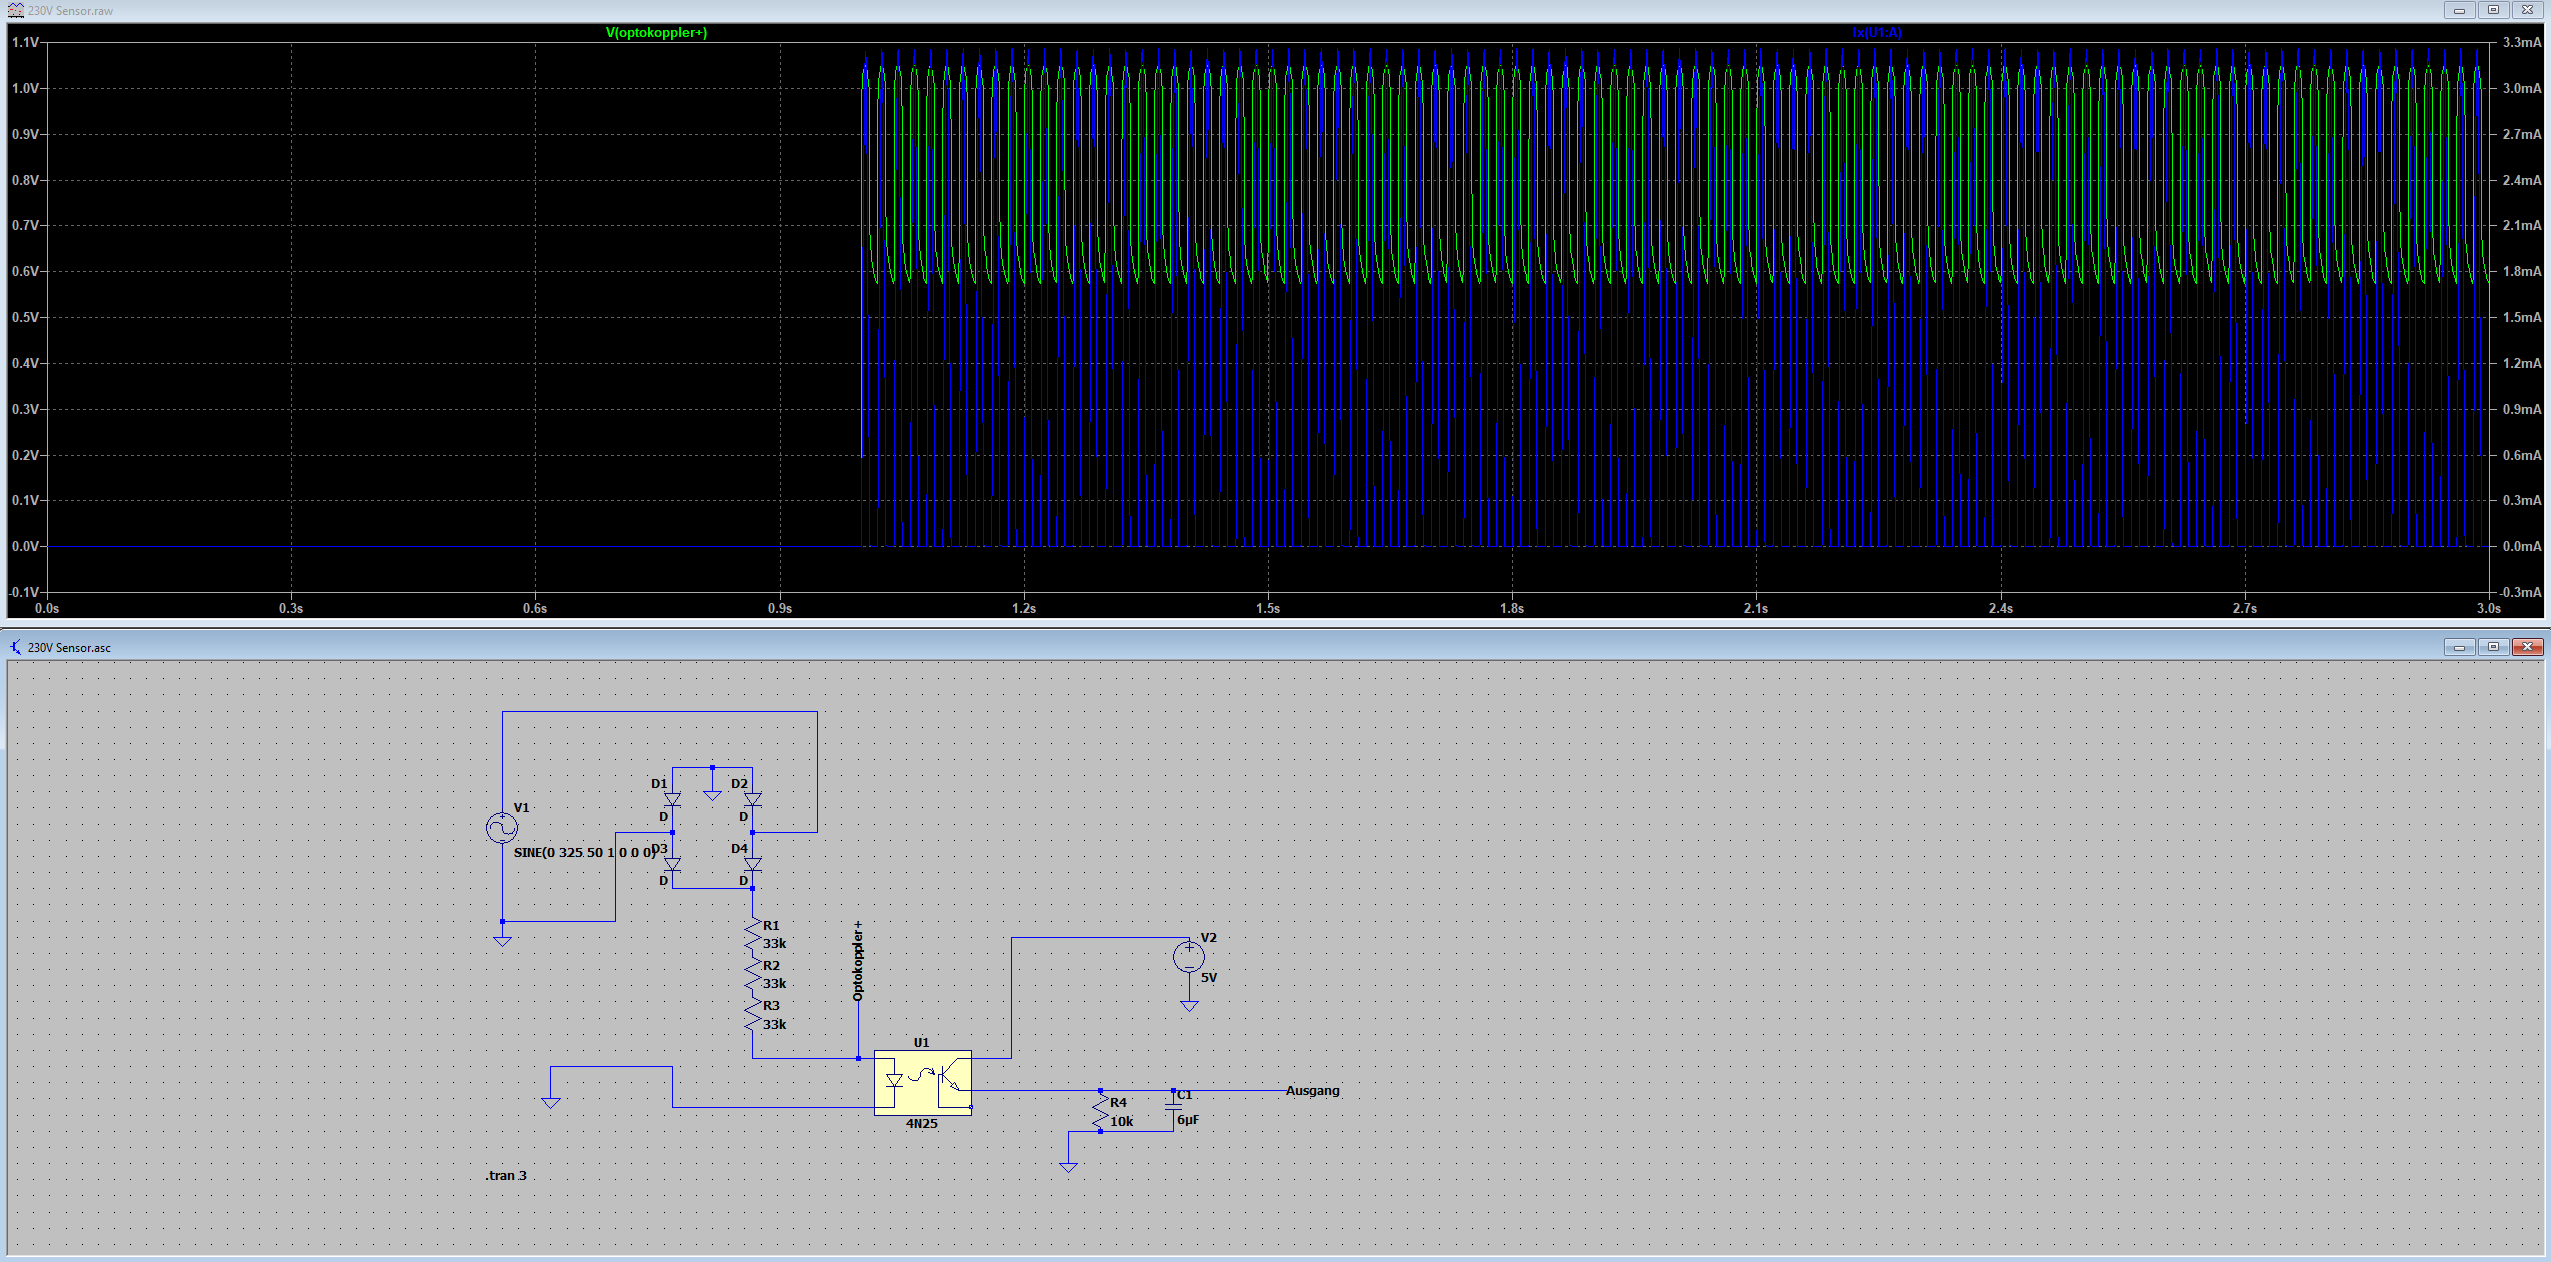Click the Optokoppler+ net label
Screen dimensions: 2551x1262
click(857, 961)
